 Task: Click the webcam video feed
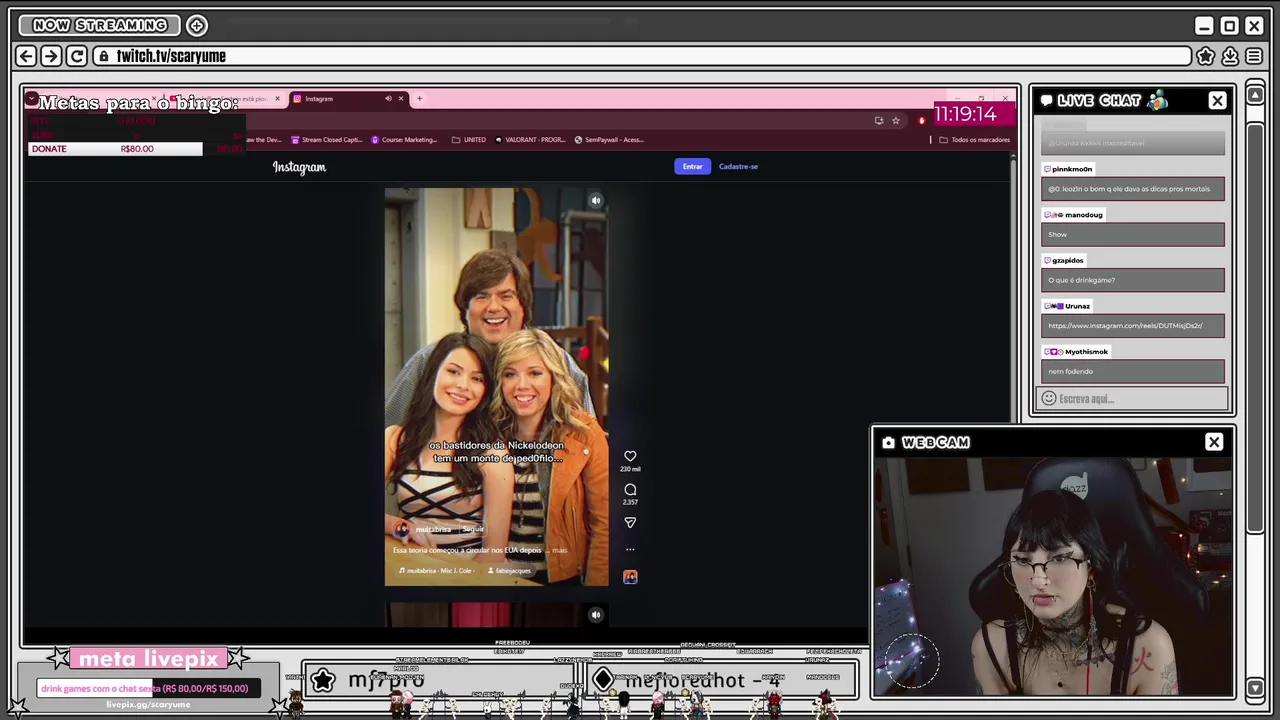pos(1053,575)
